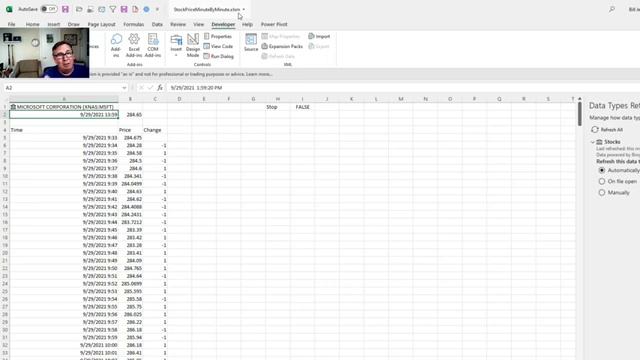The height and width of the screenshot is (360, 640).
Task: Collapse the Stocks section in Data Types pane
Action: point(593,142)
